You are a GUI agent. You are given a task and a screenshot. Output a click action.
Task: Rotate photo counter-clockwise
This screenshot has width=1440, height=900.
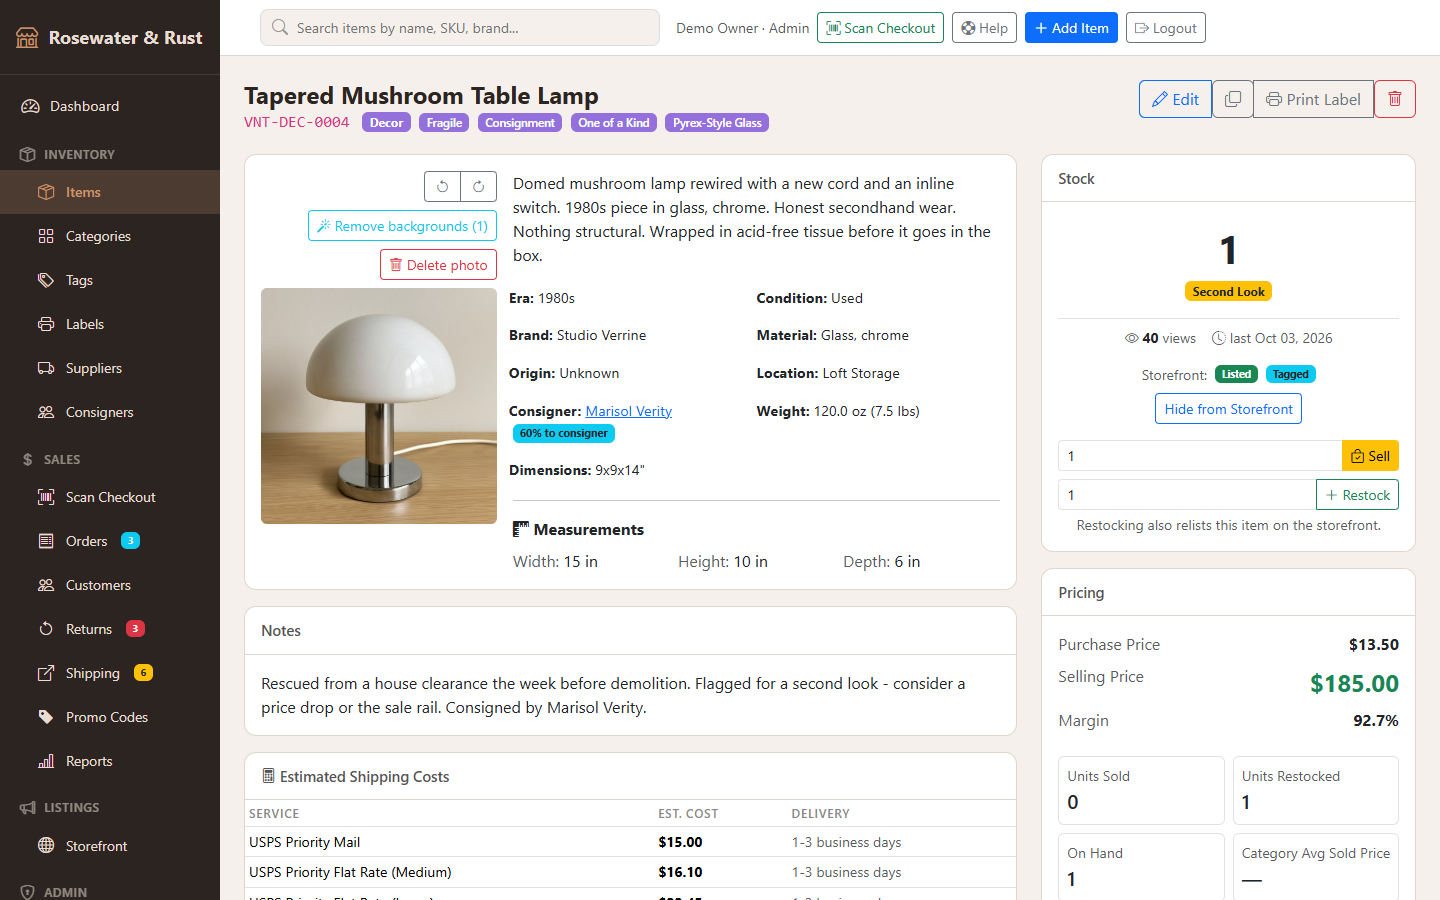[442, 186]
